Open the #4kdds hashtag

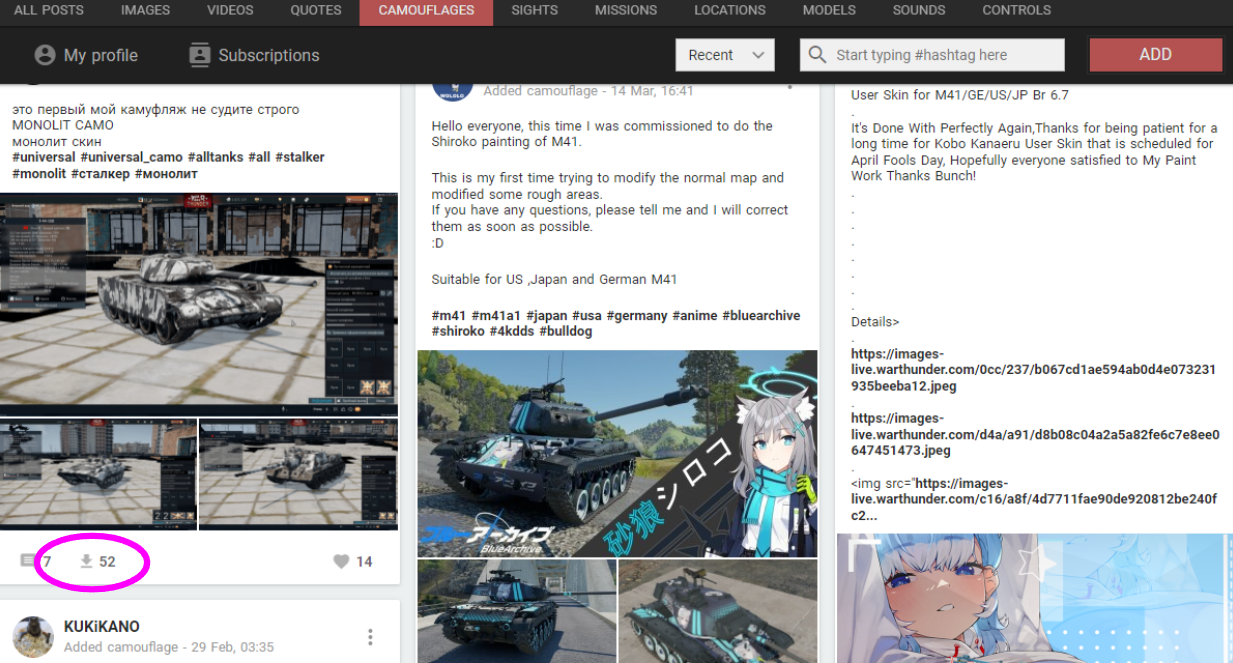tap(512, 331)
